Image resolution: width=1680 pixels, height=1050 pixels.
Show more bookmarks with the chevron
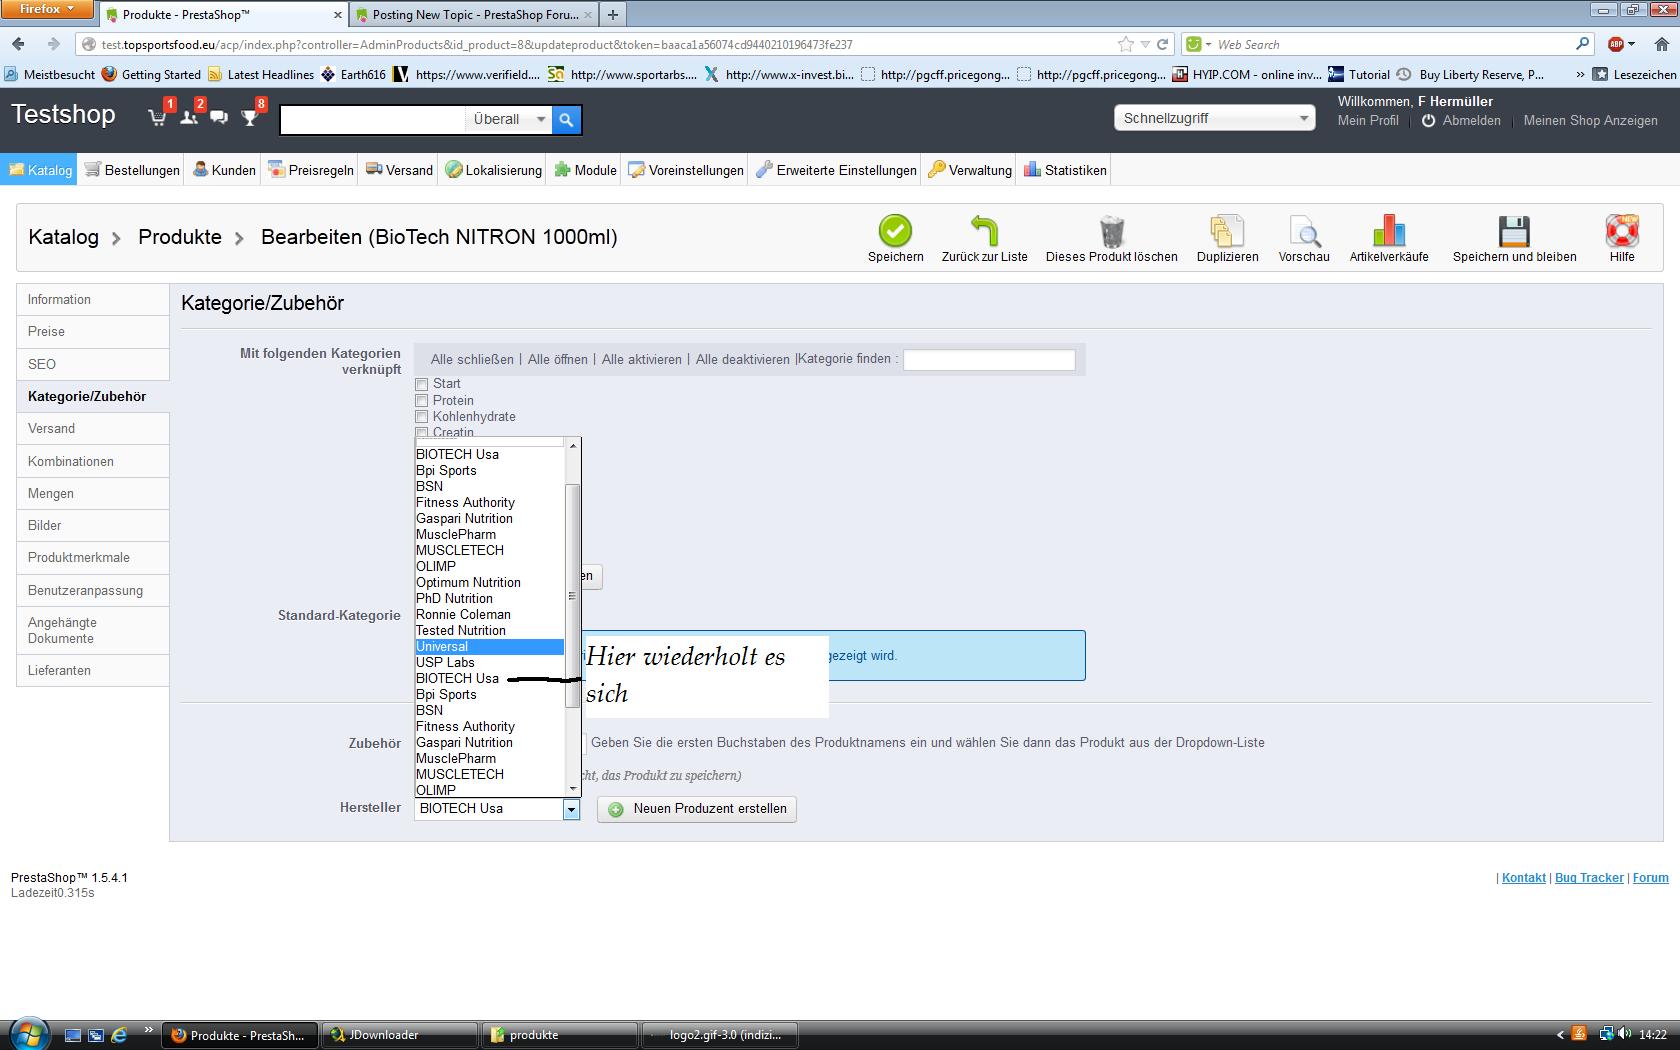pyautogui.click(x=1579, y=74)
